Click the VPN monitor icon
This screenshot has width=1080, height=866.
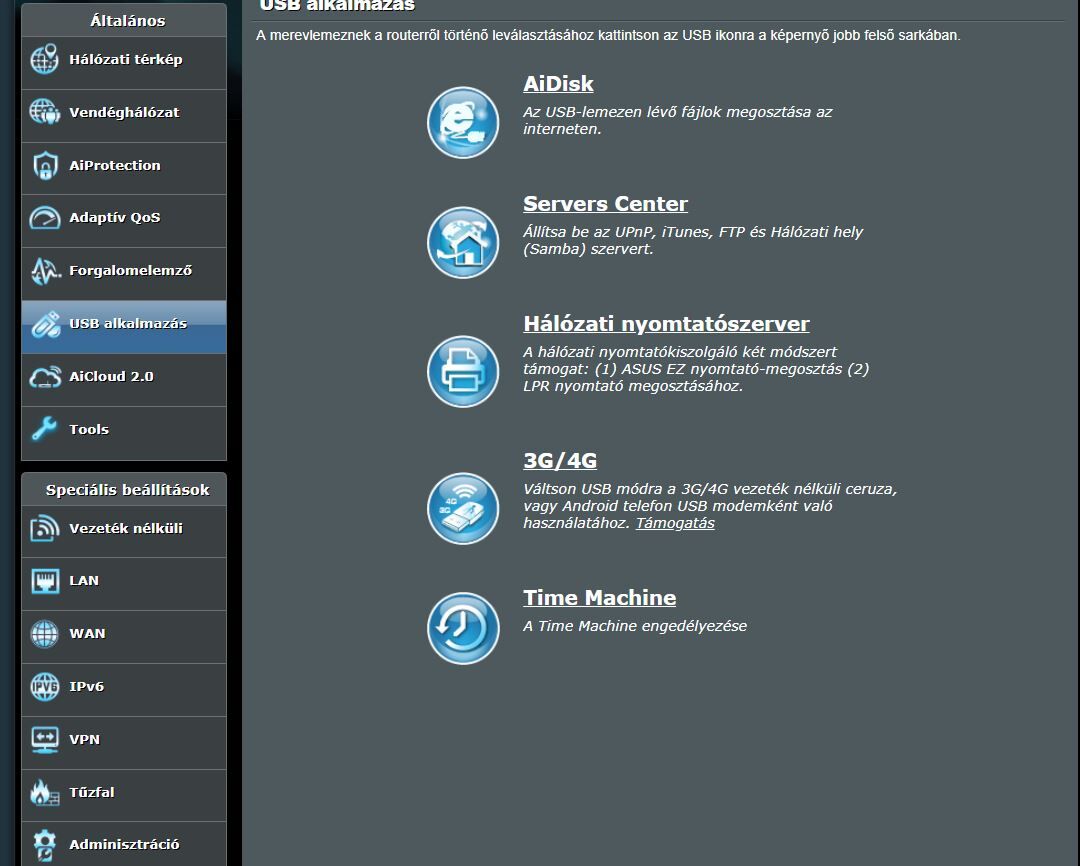(45, 739)
